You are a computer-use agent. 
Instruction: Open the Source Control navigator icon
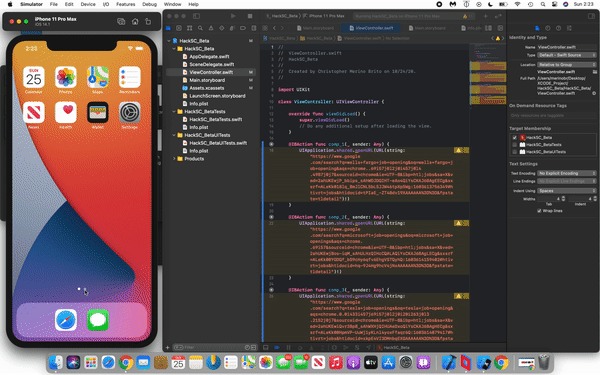tap(179, 28)
